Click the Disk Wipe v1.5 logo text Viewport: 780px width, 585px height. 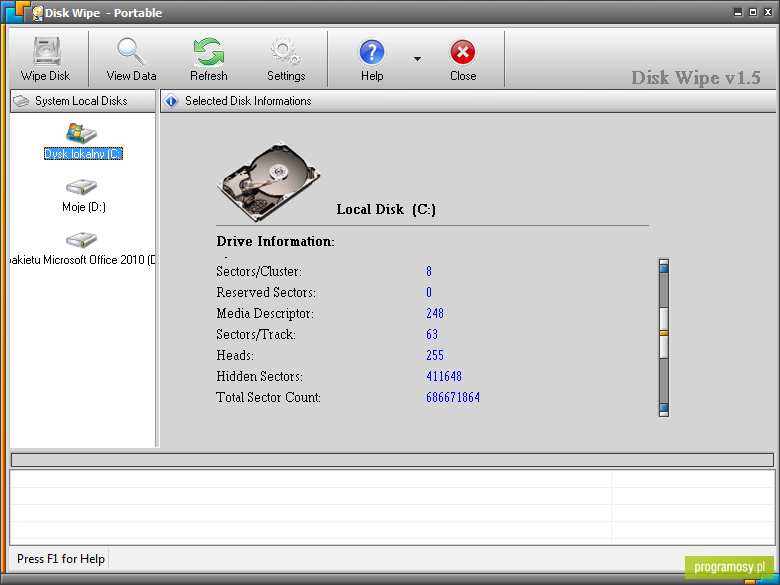click(696, 78)
